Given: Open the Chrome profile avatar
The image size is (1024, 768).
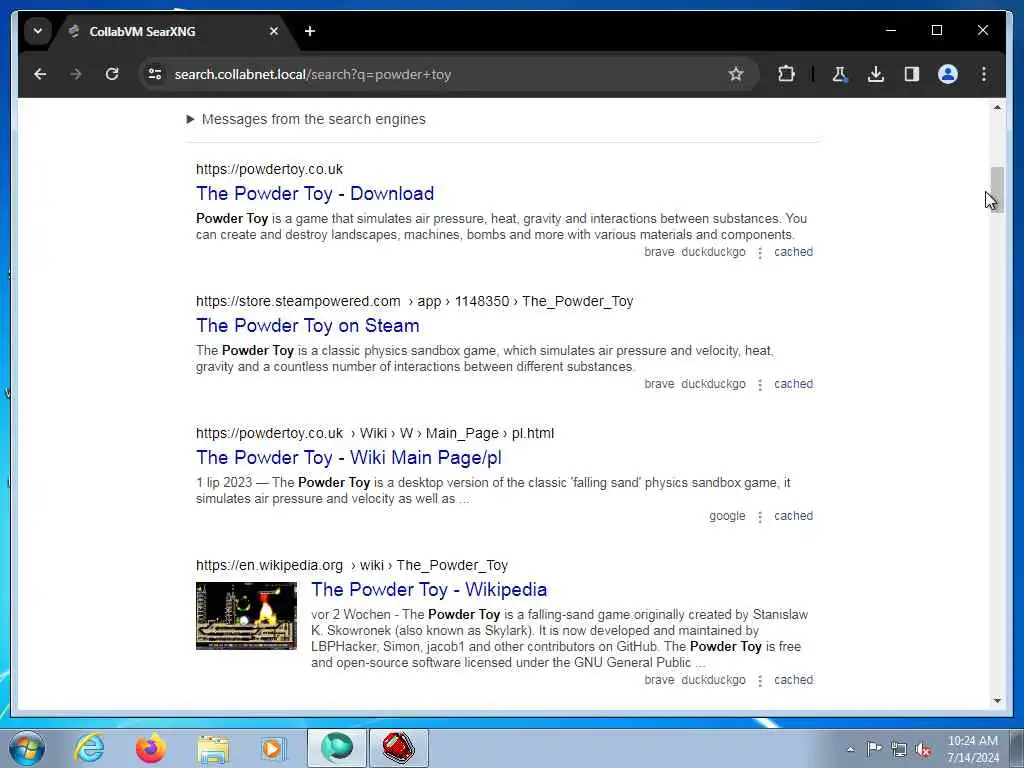Looking at the screenshot, I should point(948,74).
